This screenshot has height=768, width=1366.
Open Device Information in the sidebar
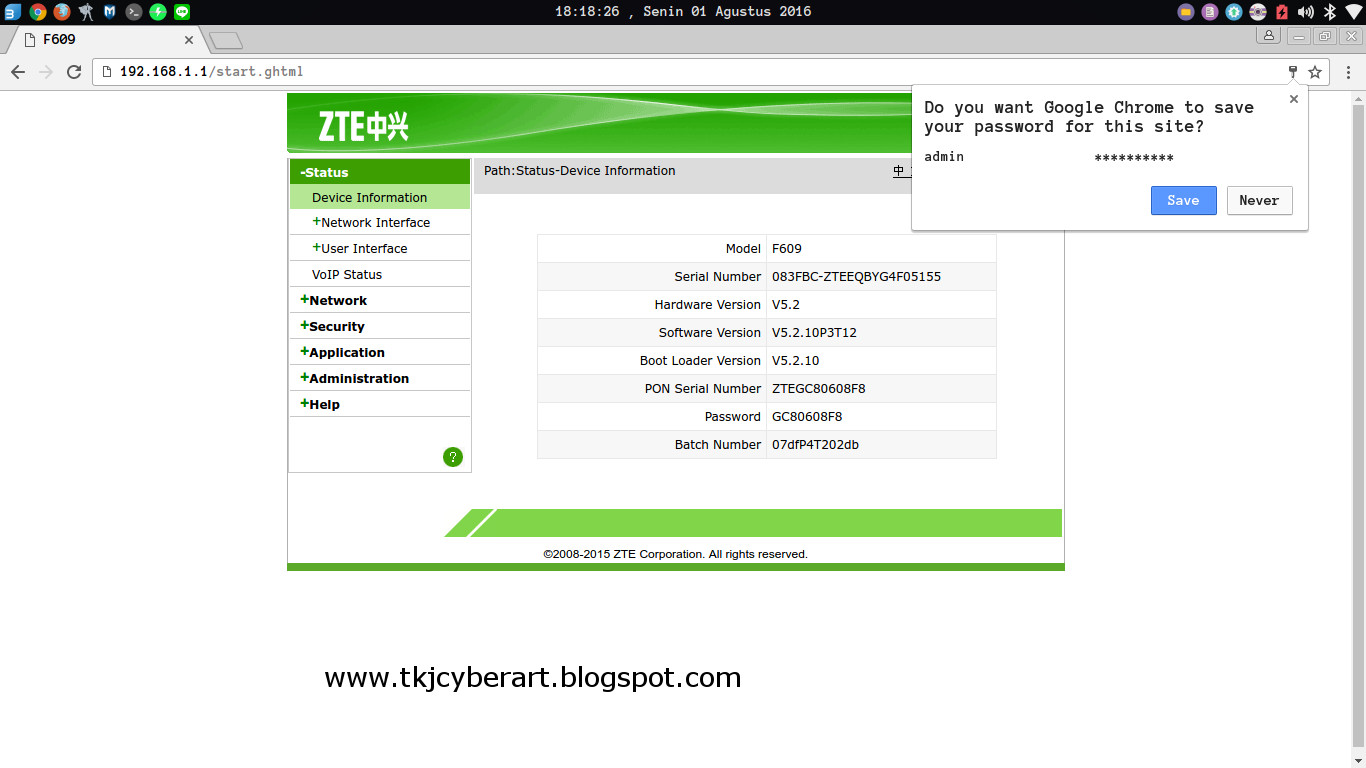pos(380,197)
